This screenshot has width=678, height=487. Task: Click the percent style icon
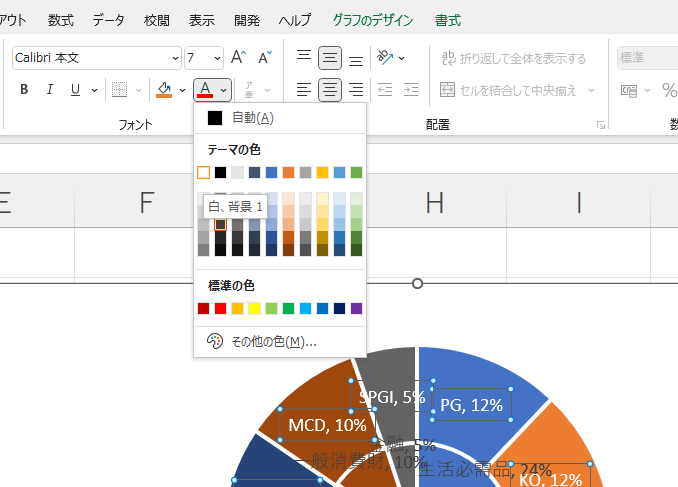click(669, 90)
